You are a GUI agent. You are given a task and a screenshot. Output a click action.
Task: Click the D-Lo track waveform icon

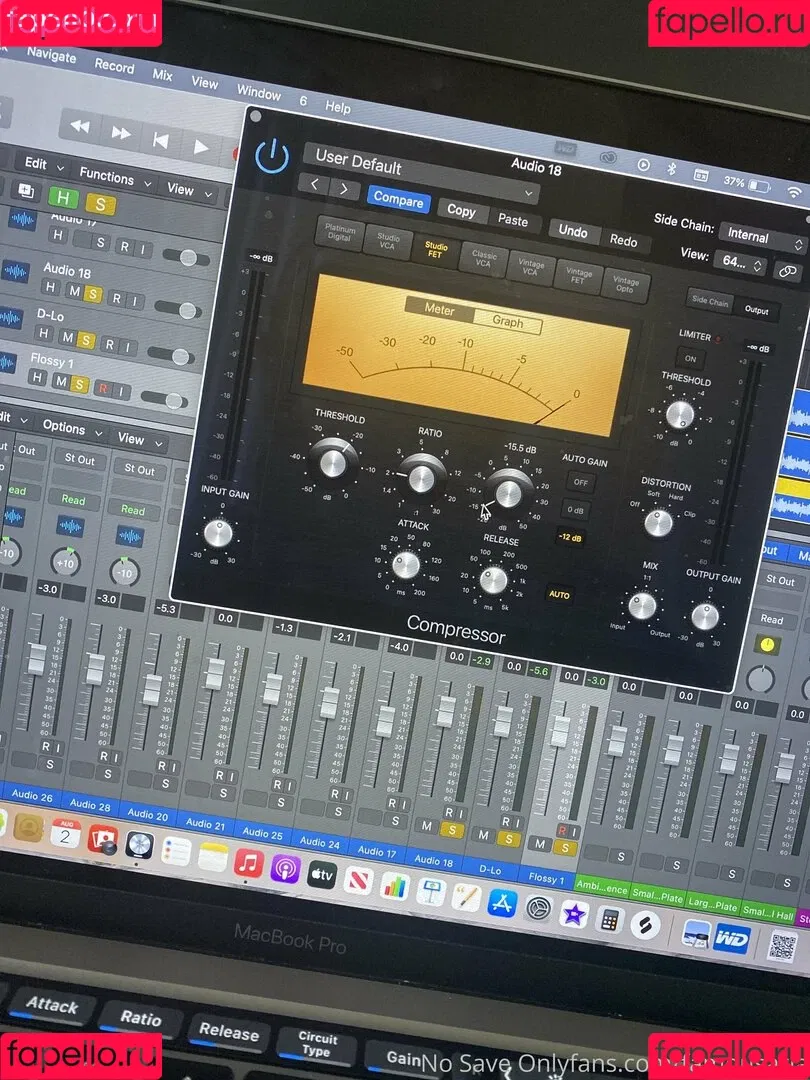pyautogui.click(x=10, y=318)
